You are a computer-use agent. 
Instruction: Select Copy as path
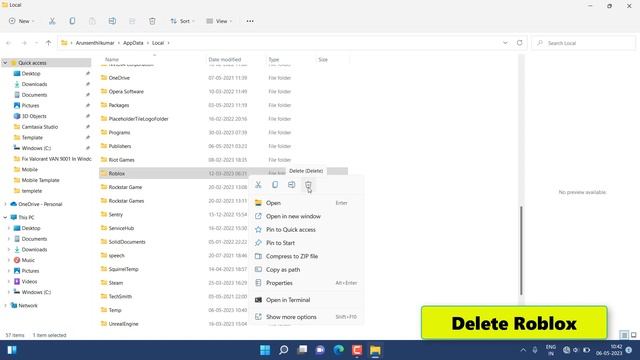[x=307, y=270]
